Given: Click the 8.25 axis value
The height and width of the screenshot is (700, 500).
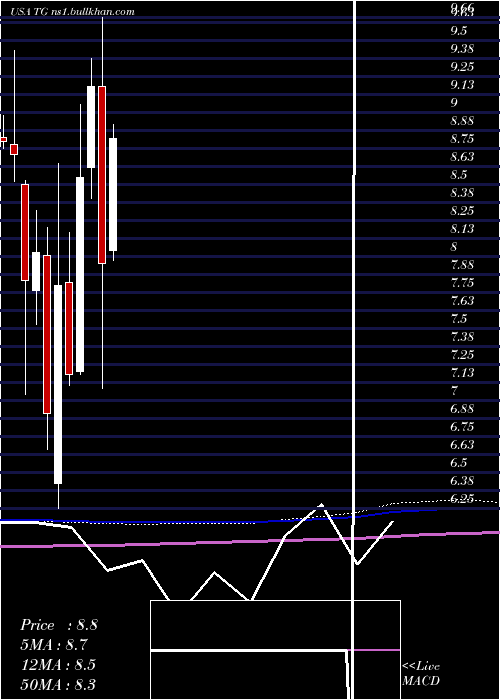Looking at the screenshot, I should (x=462, y=211).
